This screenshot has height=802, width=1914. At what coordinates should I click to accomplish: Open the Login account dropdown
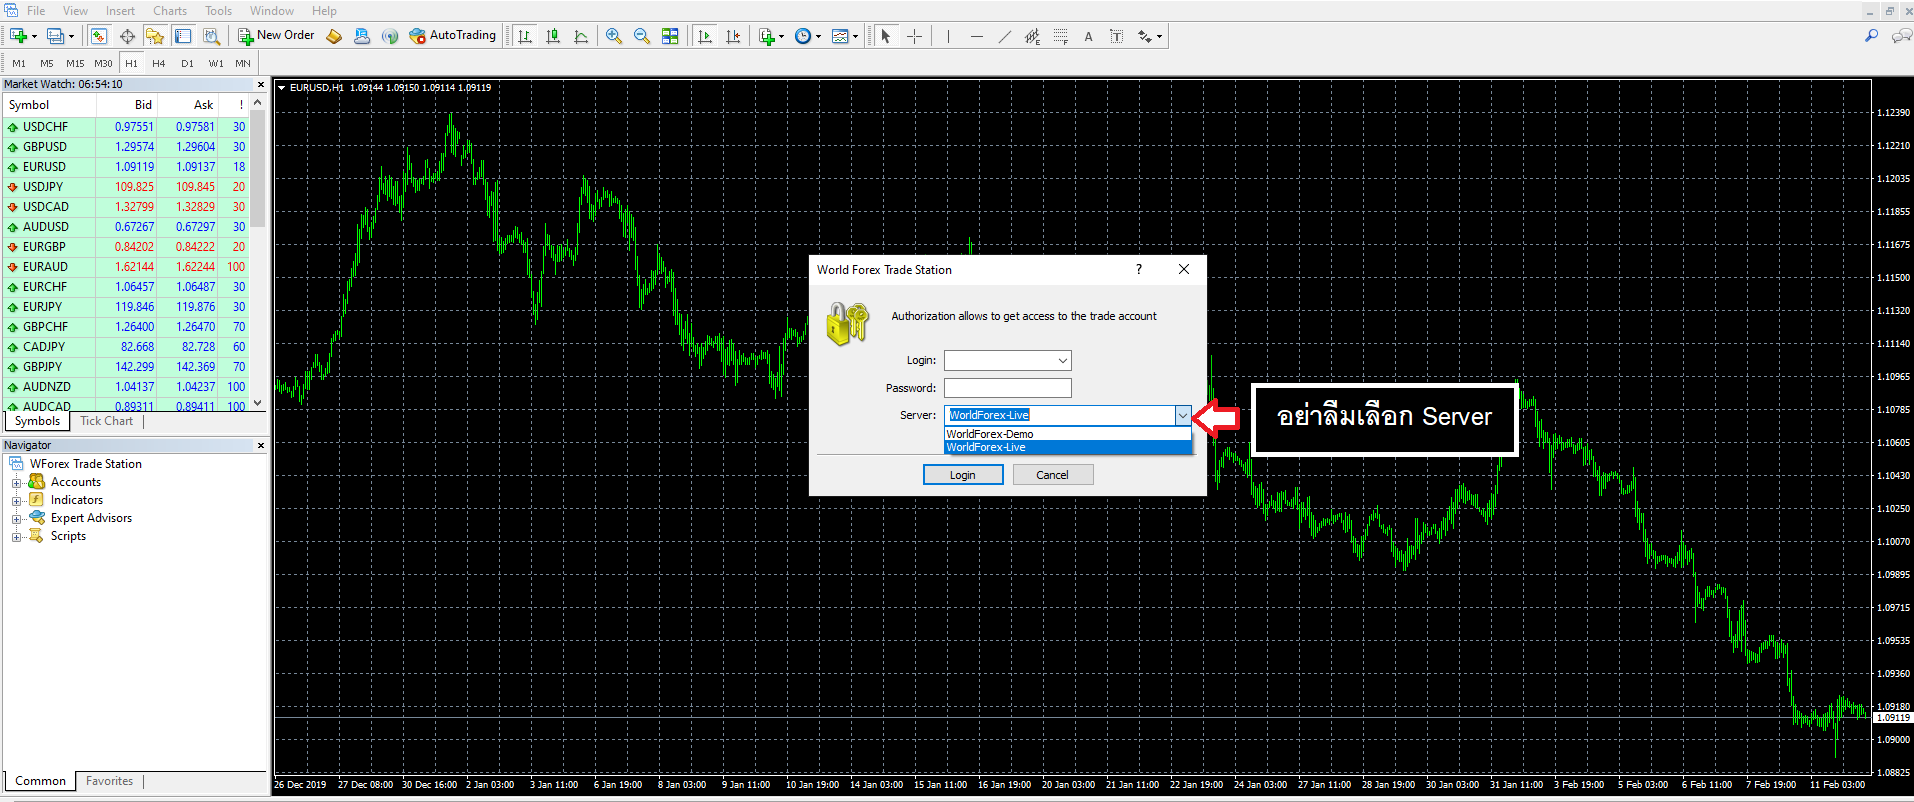point(1063,360)
